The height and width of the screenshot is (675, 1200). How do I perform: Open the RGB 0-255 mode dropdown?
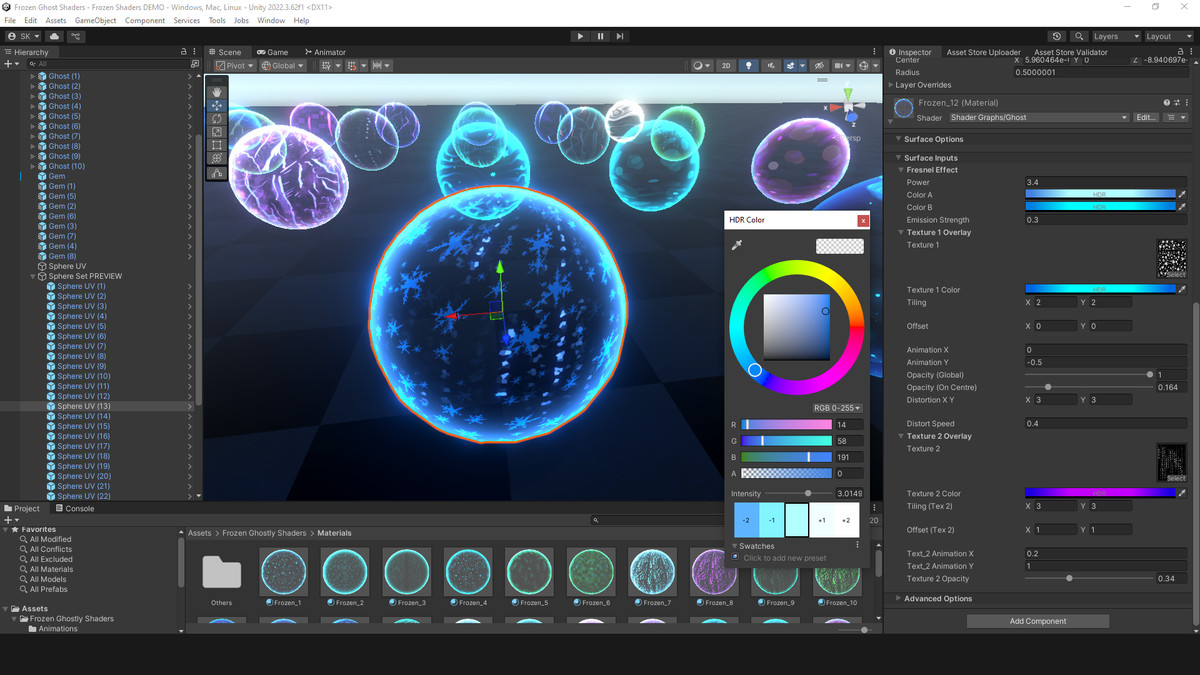point(837,408)
